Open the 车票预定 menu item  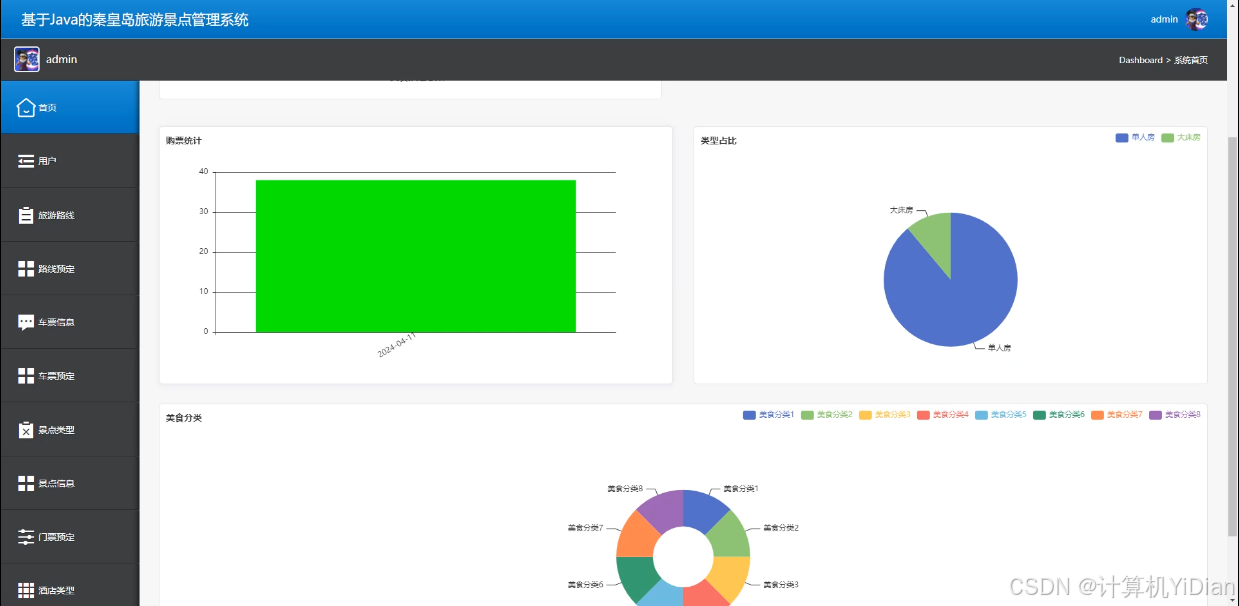click(x=69, y=376)
